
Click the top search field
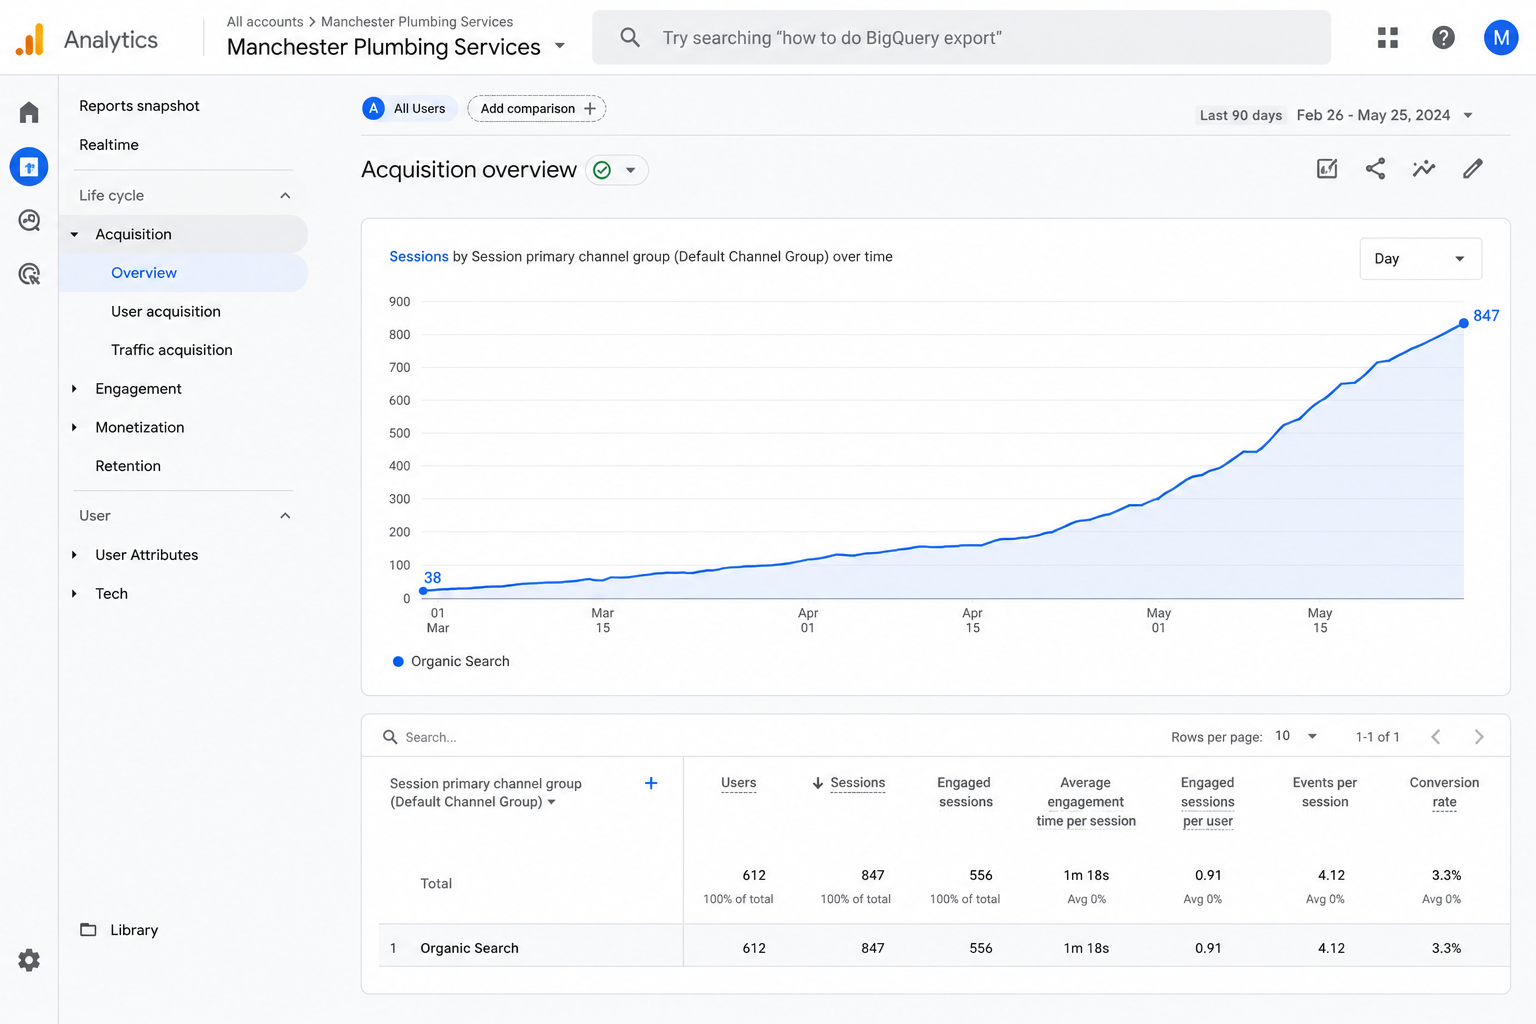(x=961, y=38)
